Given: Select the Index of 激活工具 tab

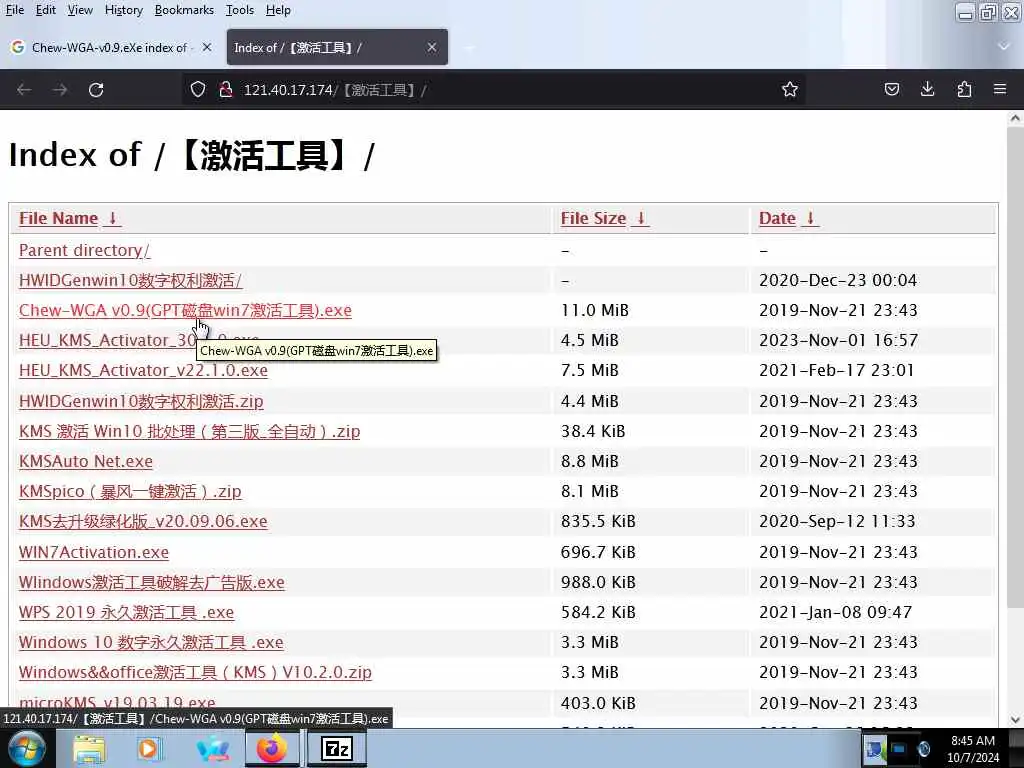Looking at the screenshot, I should 337,47.
